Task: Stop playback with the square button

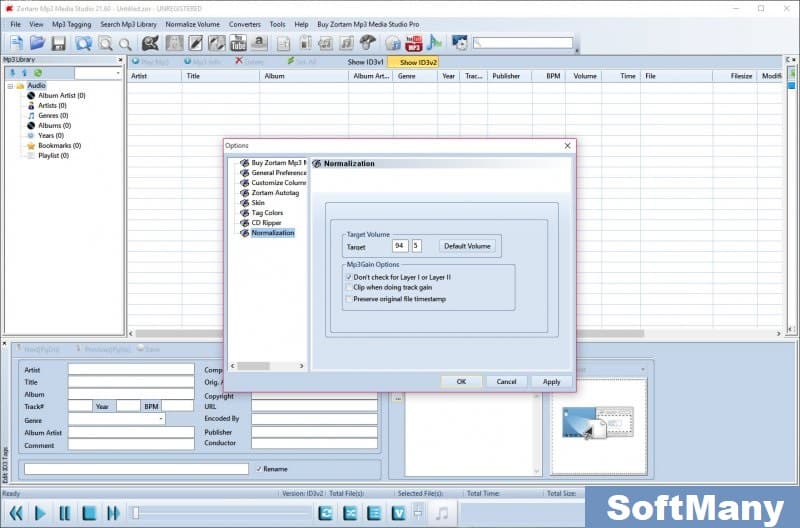Action: (x=89, y=513)
